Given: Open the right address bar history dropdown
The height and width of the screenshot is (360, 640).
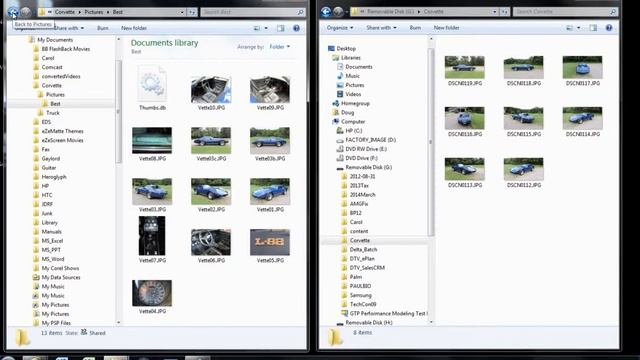Looking at the screenshot, I should pos(495,12).
